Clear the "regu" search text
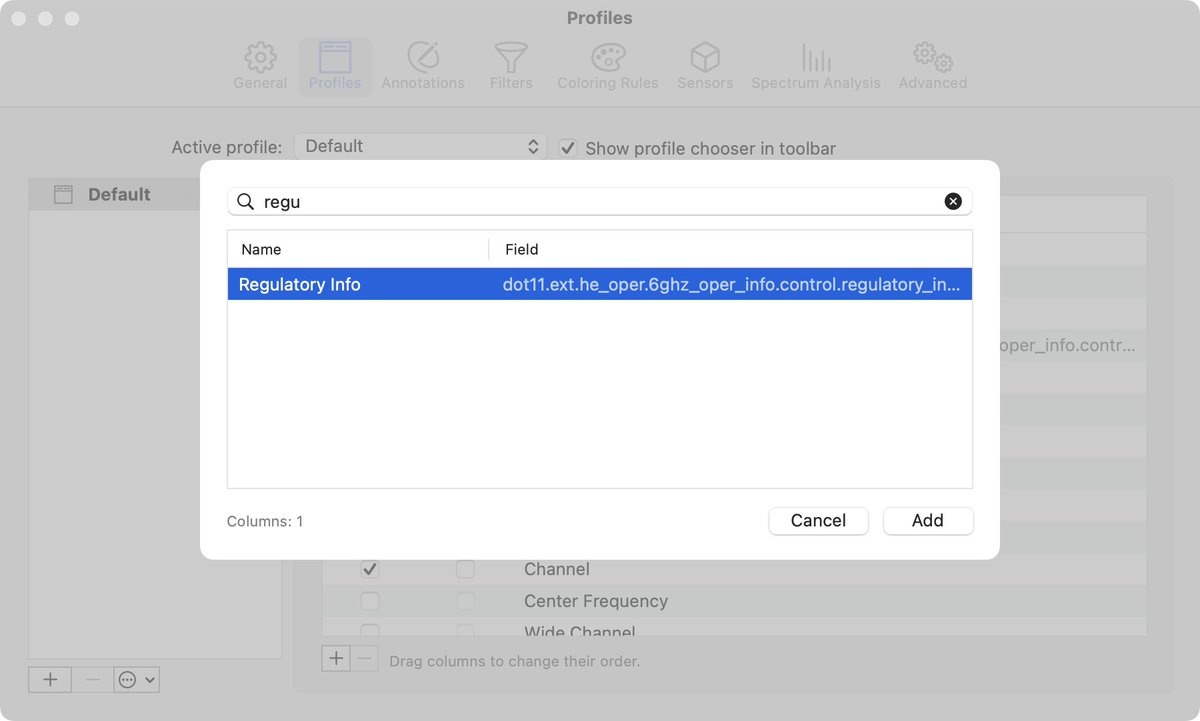 (953, 201)
